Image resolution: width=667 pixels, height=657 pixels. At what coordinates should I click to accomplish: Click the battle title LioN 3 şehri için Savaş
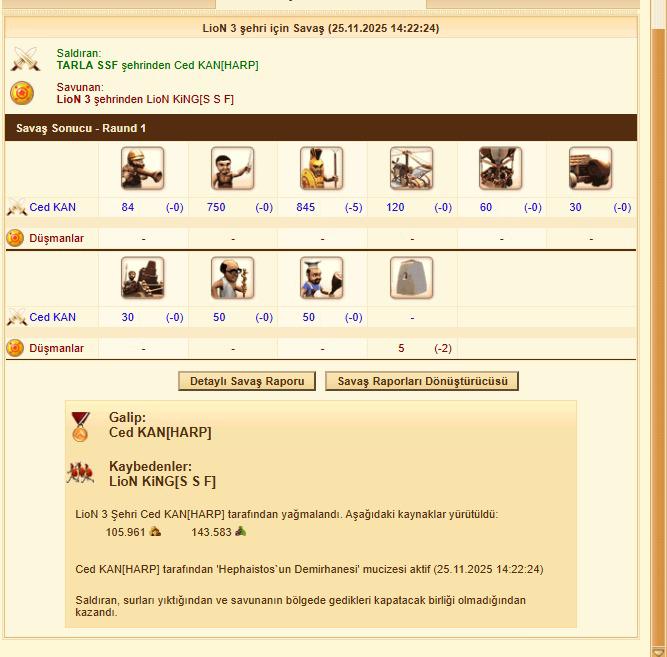click(x=263, y=28)
